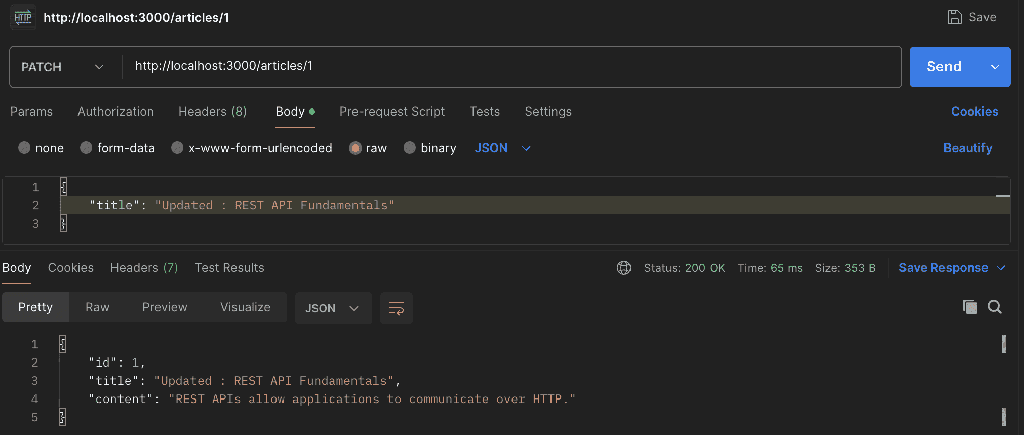The image size is (1024, 435).
Task: Open the request Headers (8) tab
Action: [213, 112]
